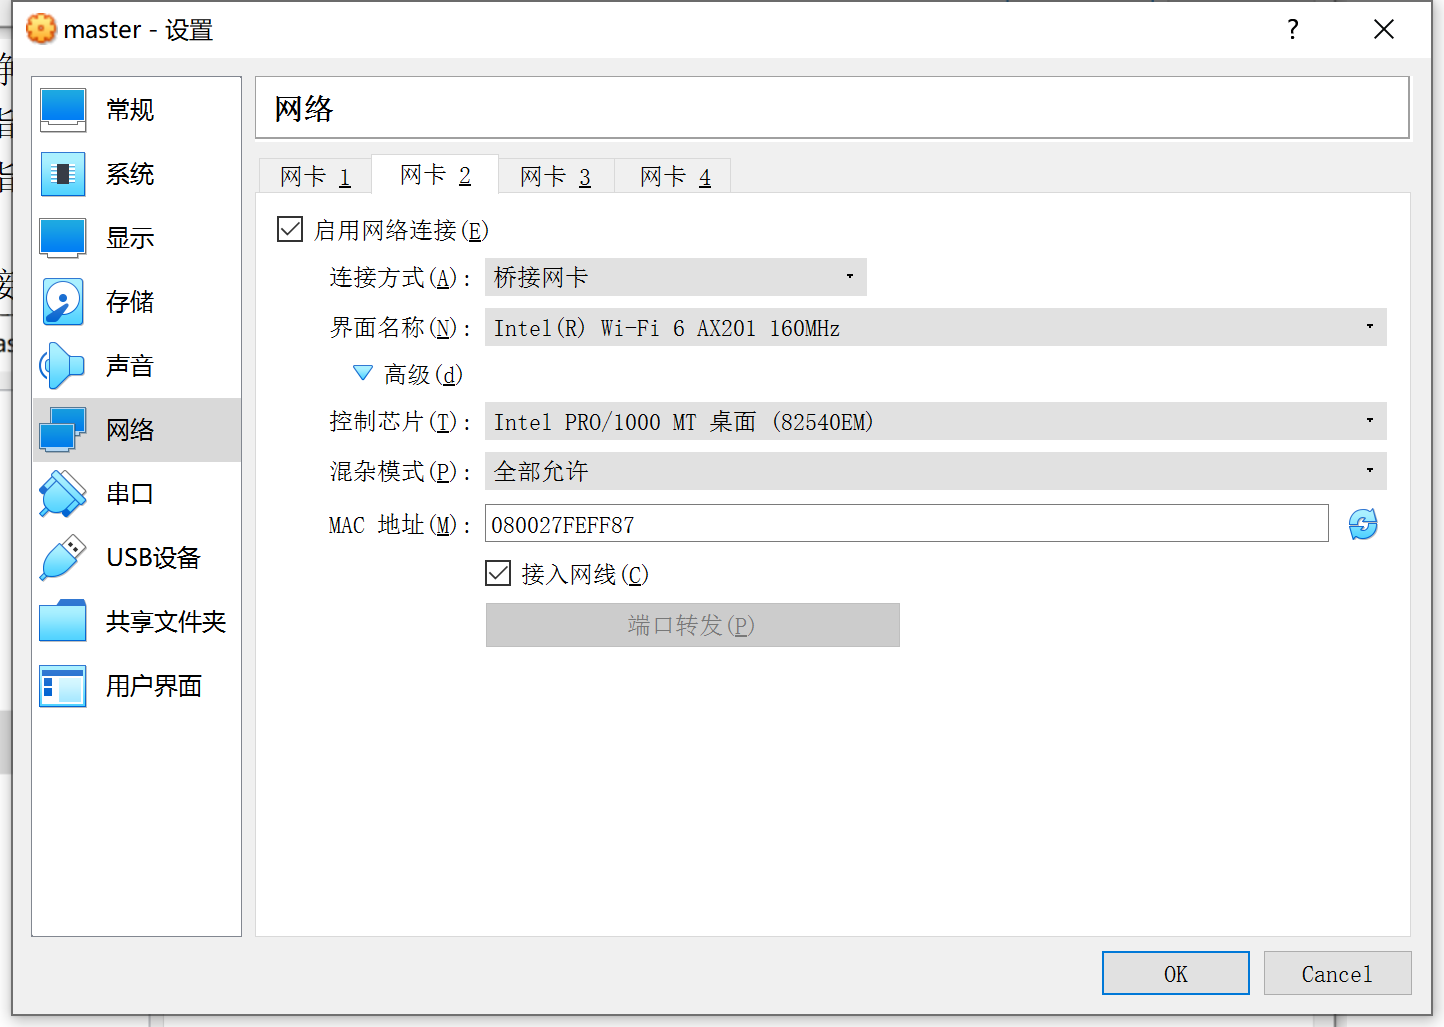Screen dimensions: 1444x1027
Task: Select 共享文件夹 label in the sidebar
Action: [166, 622]
